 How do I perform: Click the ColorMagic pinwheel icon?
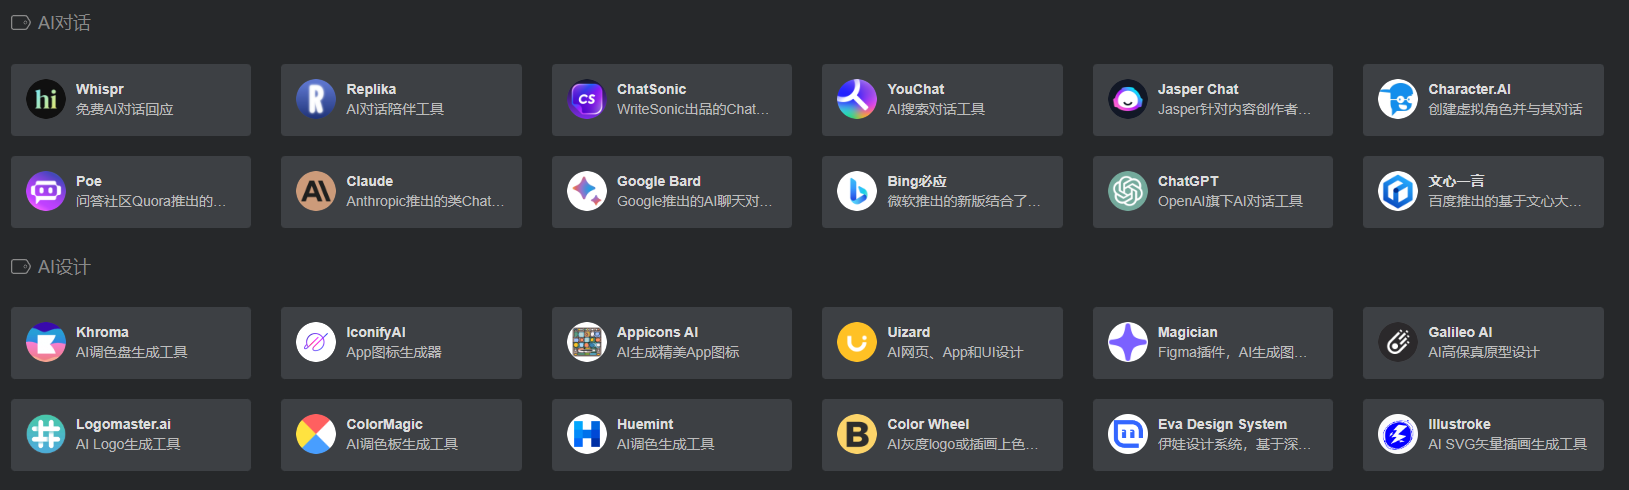[316, 435]
